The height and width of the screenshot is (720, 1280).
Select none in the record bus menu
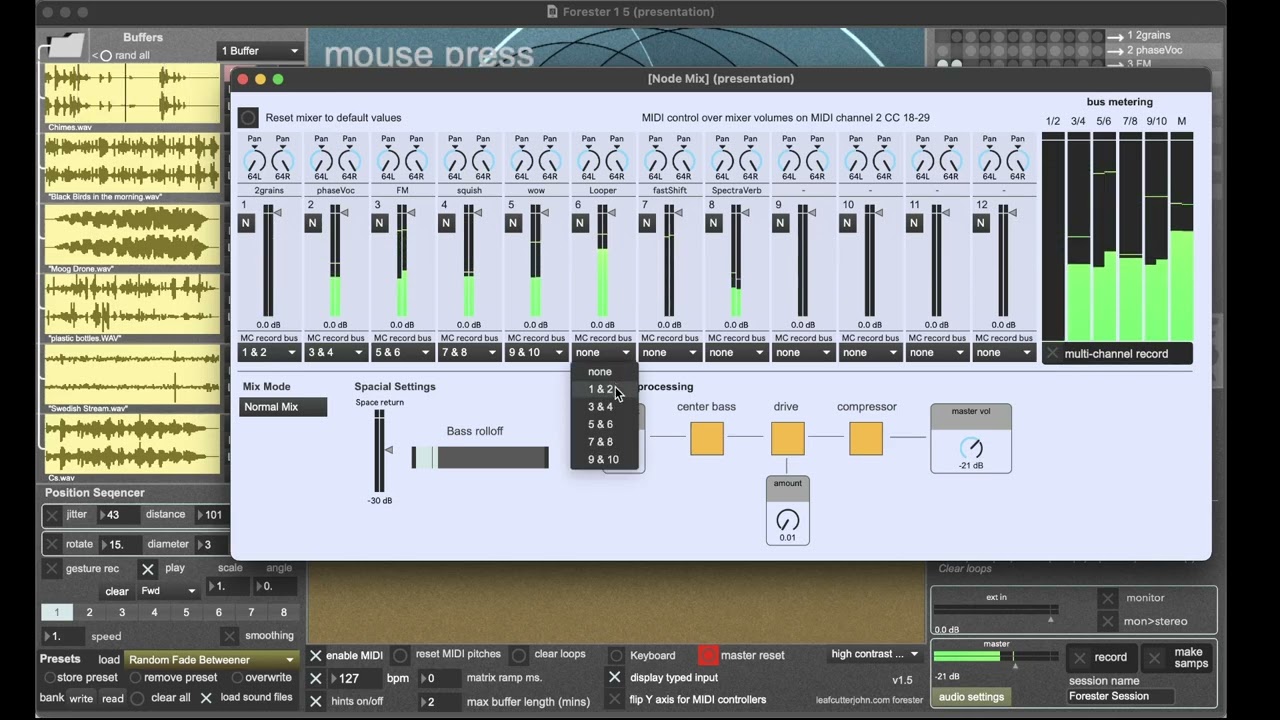pyautogui.click(x=604, y=372)
